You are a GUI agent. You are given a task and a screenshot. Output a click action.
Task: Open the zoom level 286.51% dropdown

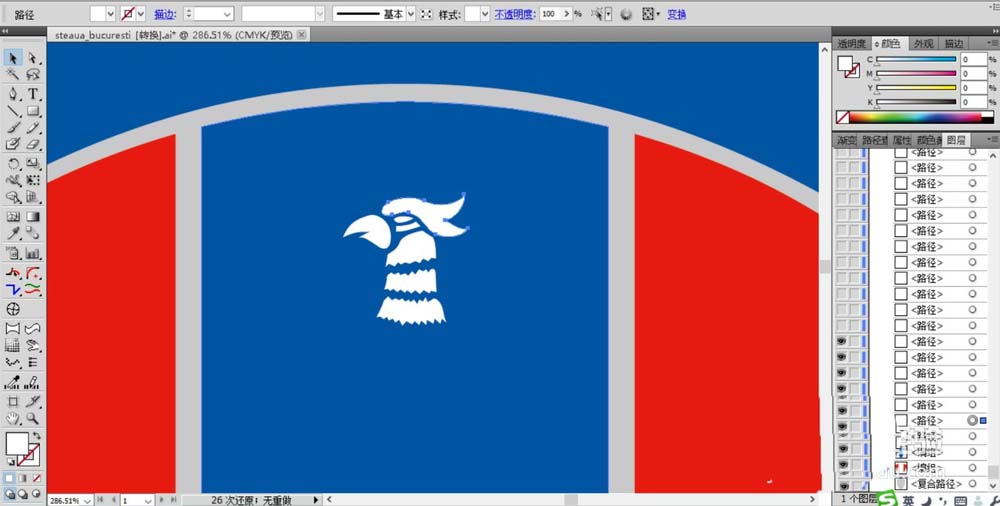coord(87,500)
